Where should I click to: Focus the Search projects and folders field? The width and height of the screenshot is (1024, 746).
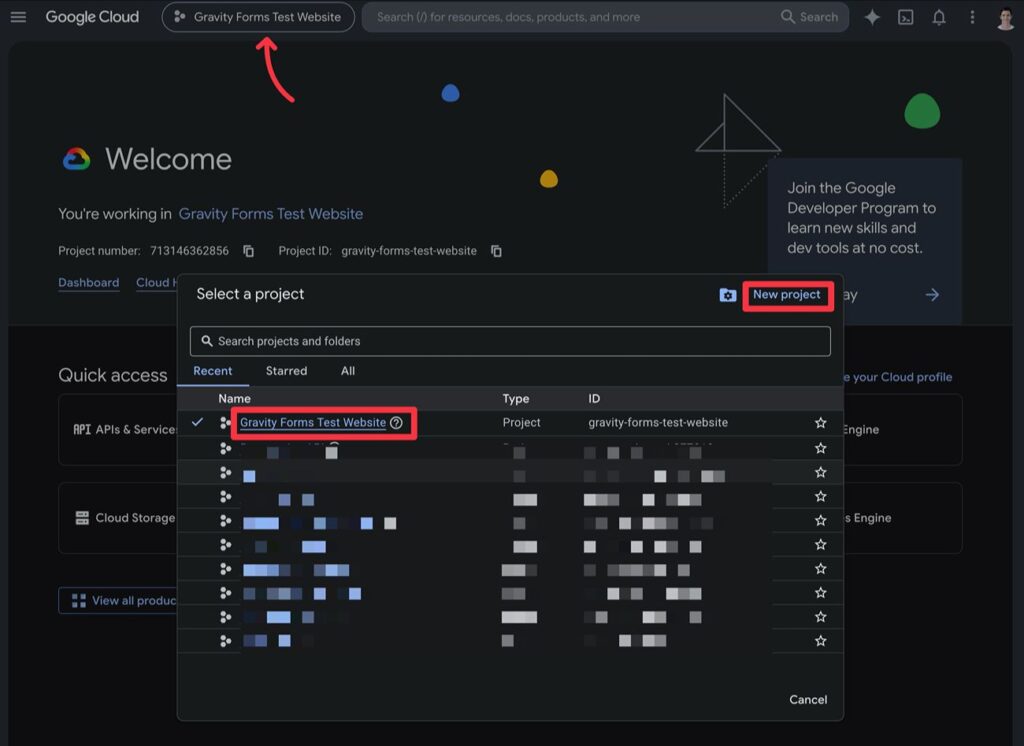coord(510,341)
